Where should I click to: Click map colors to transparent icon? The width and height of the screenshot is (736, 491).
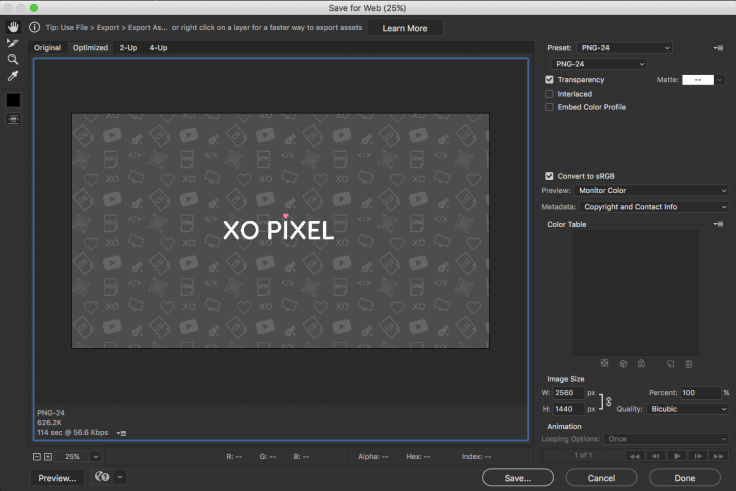click(x=605, y=363)
